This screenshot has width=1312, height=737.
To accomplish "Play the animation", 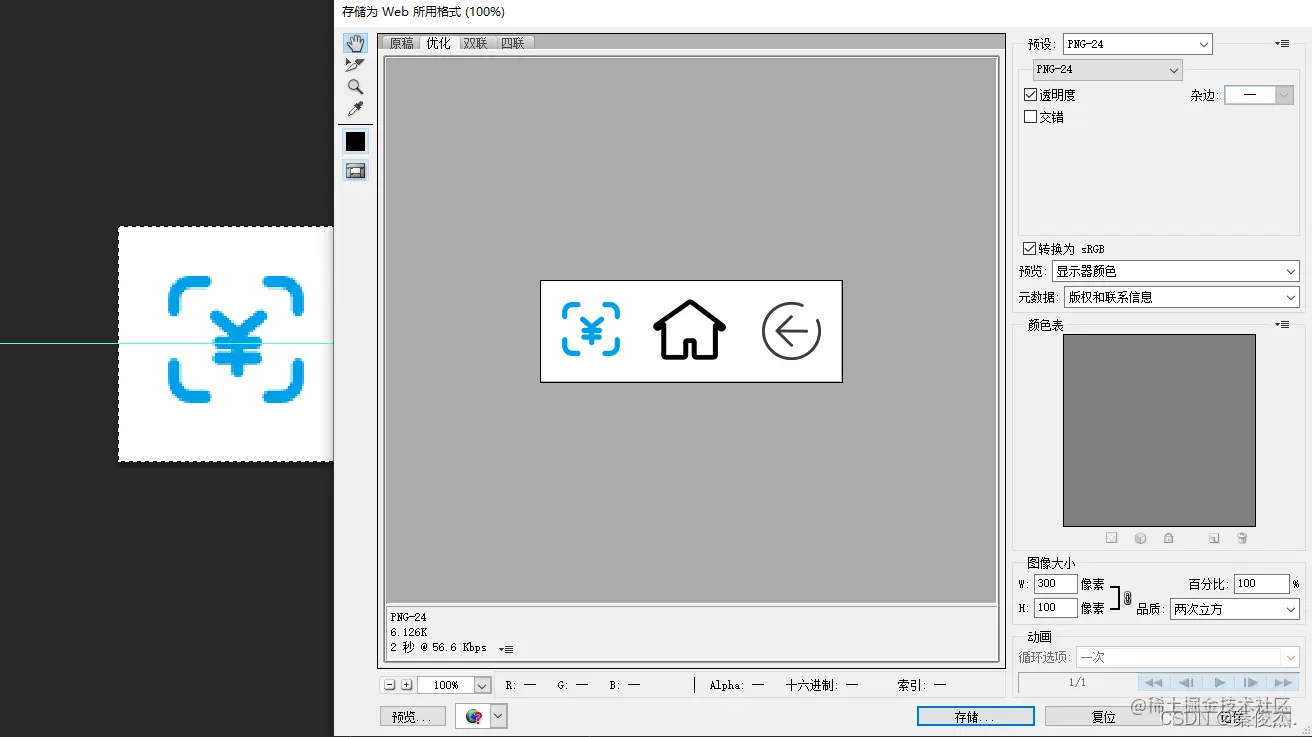I will pyautogui.click(x=1219, y=682).
